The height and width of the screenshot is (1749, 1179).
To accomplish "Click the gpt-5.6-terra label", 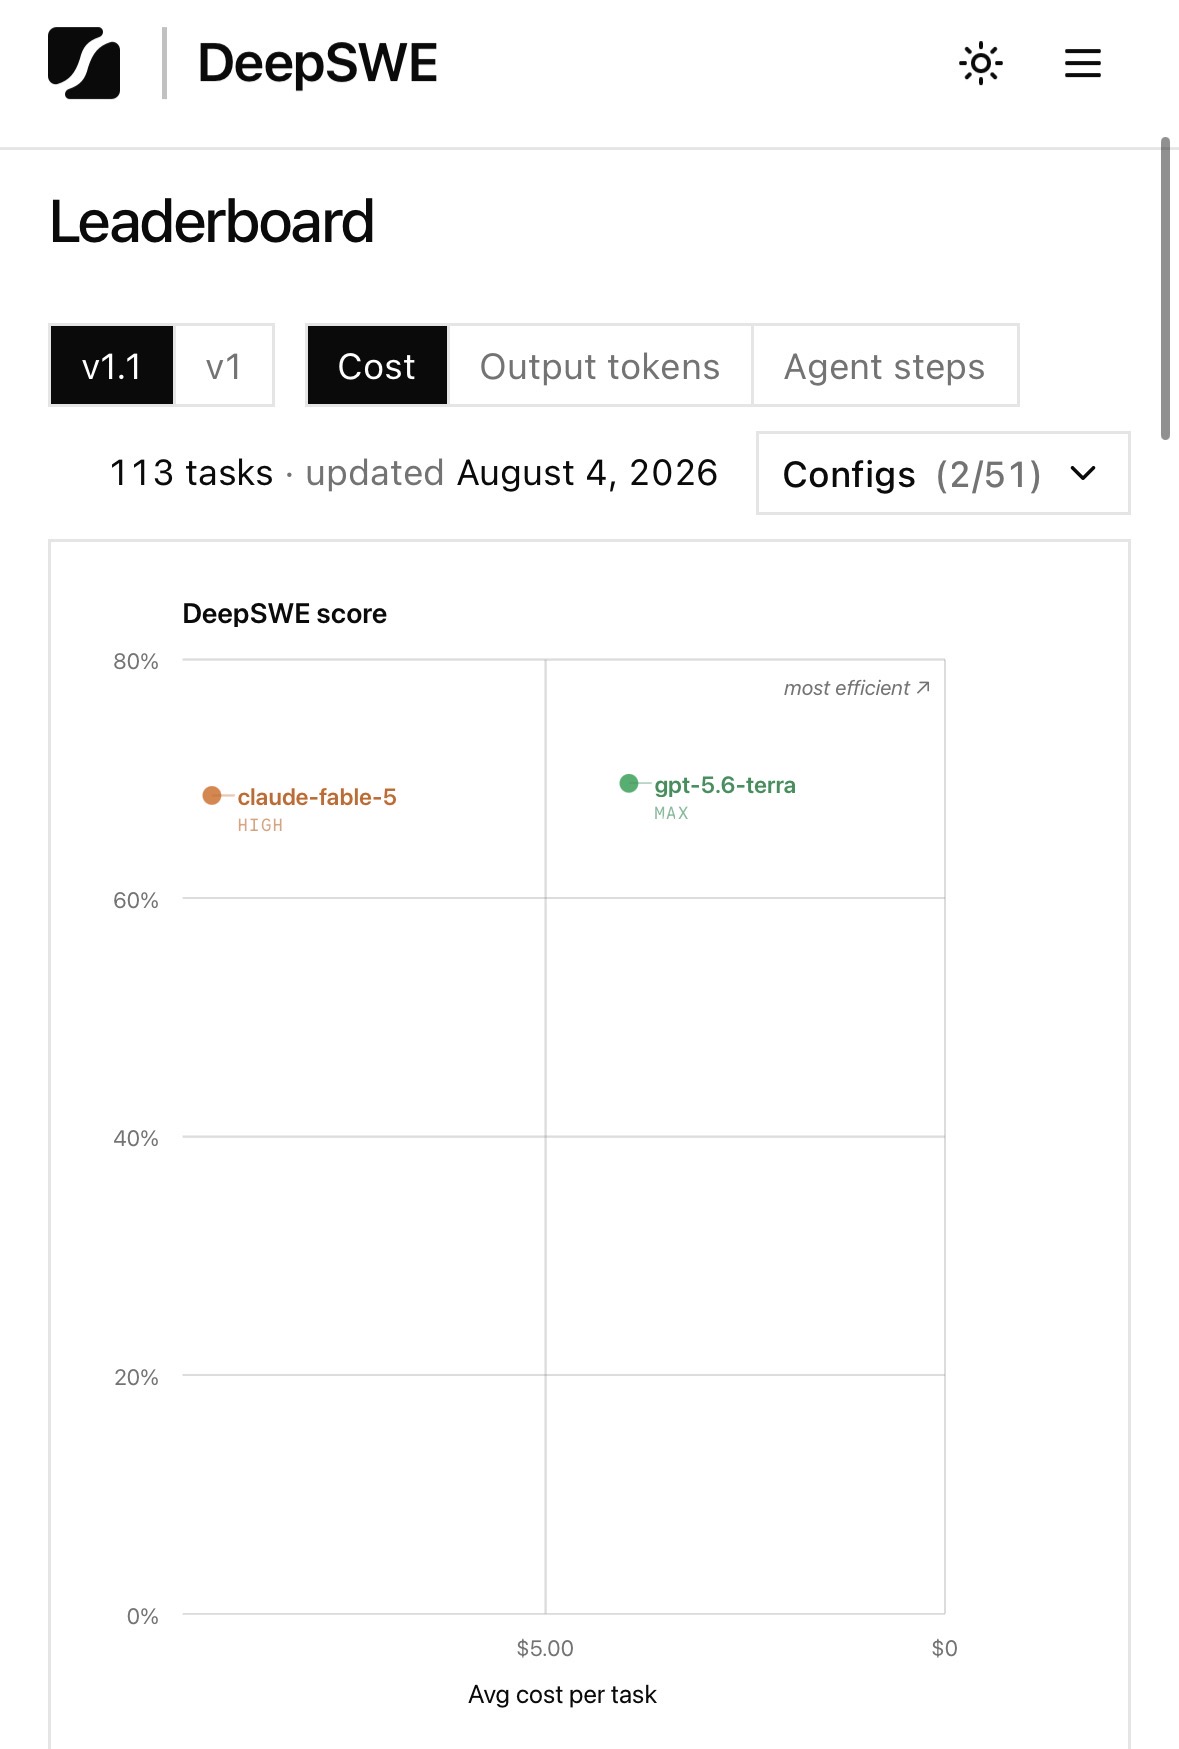I will 725,785.
